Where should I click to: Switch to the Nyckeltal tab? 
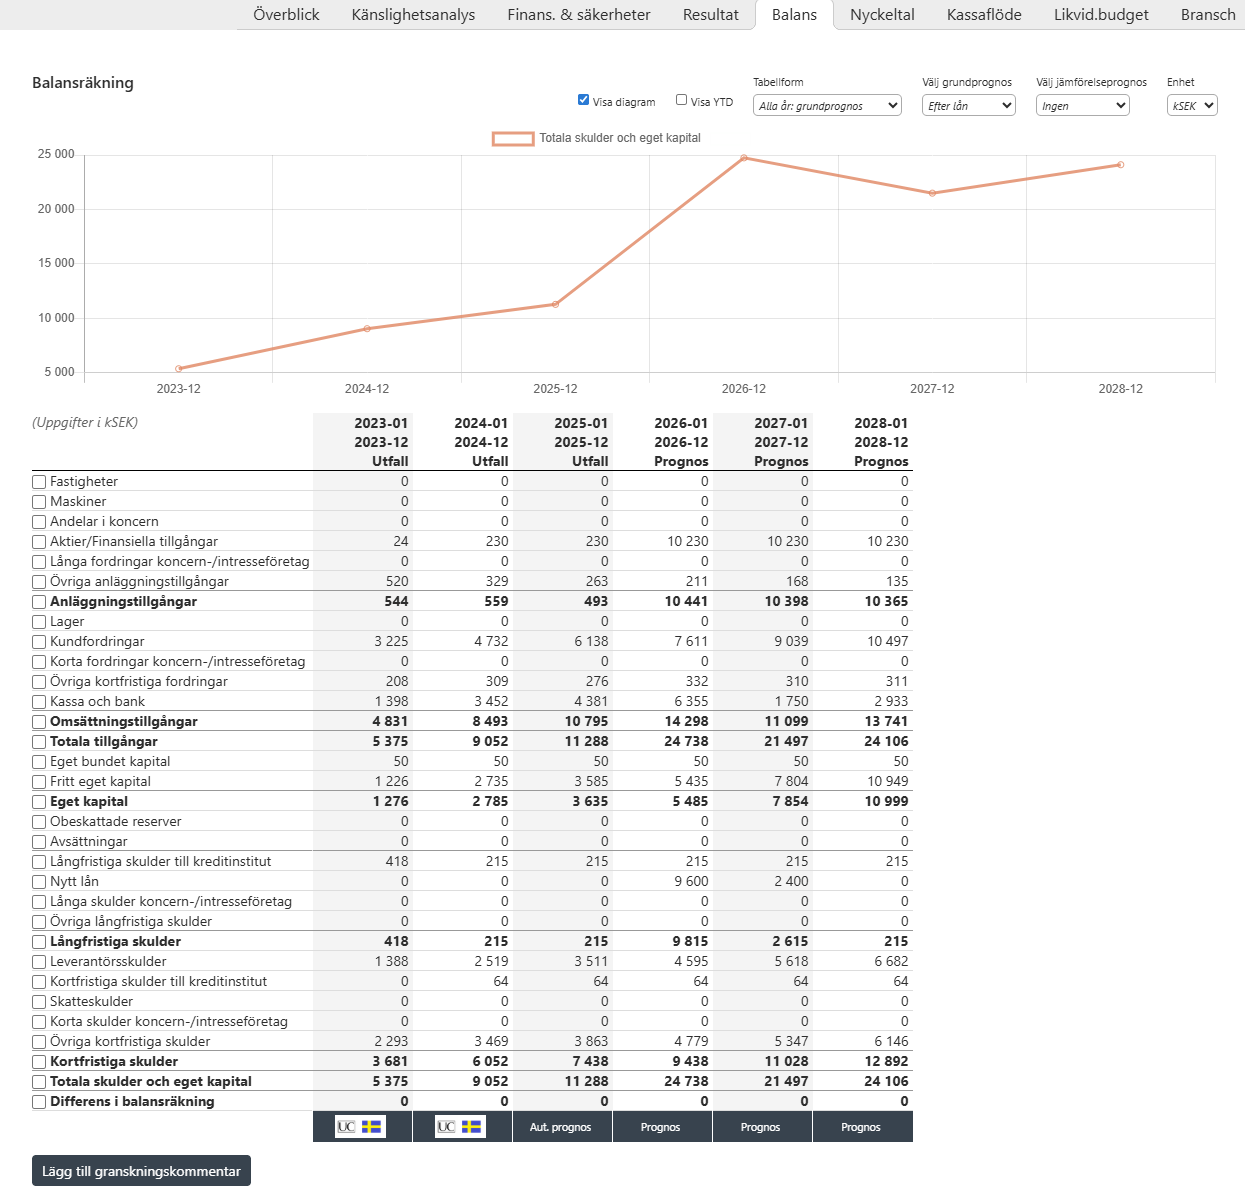tap(882, 15)
